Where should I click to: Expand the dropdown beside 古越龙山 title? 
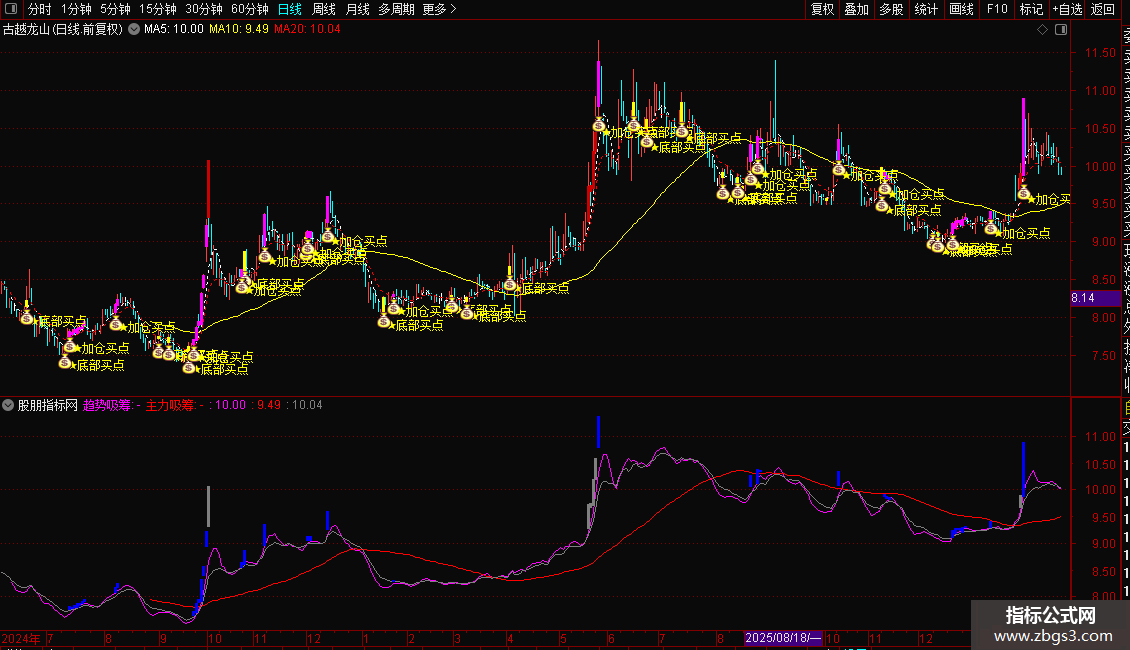[134, 30]
